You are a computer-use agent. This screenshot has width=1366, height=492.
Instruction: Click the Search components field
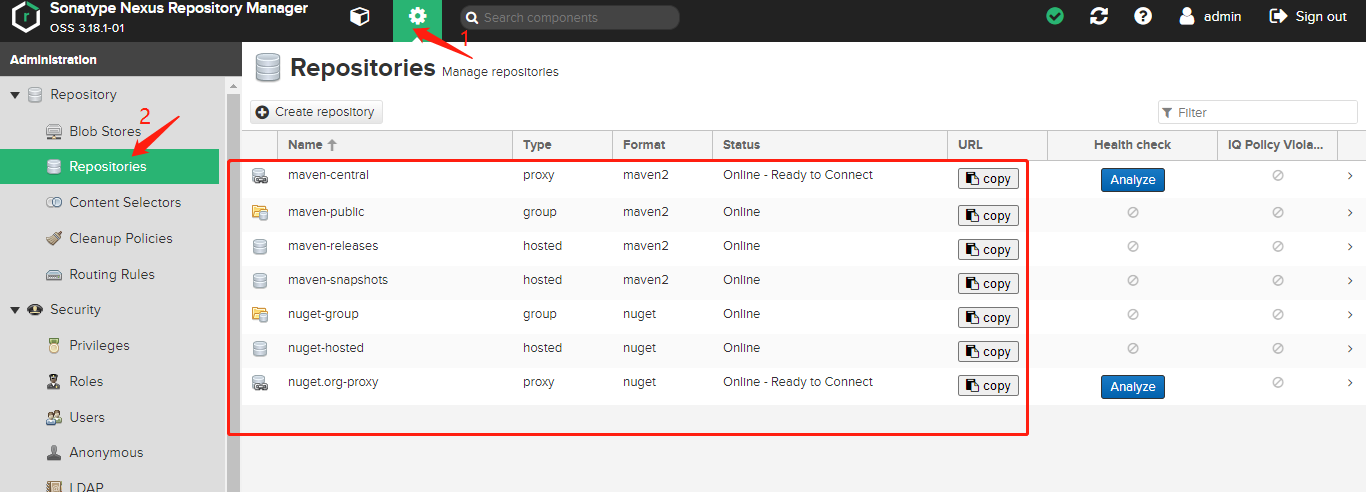(x=569, y=17)
